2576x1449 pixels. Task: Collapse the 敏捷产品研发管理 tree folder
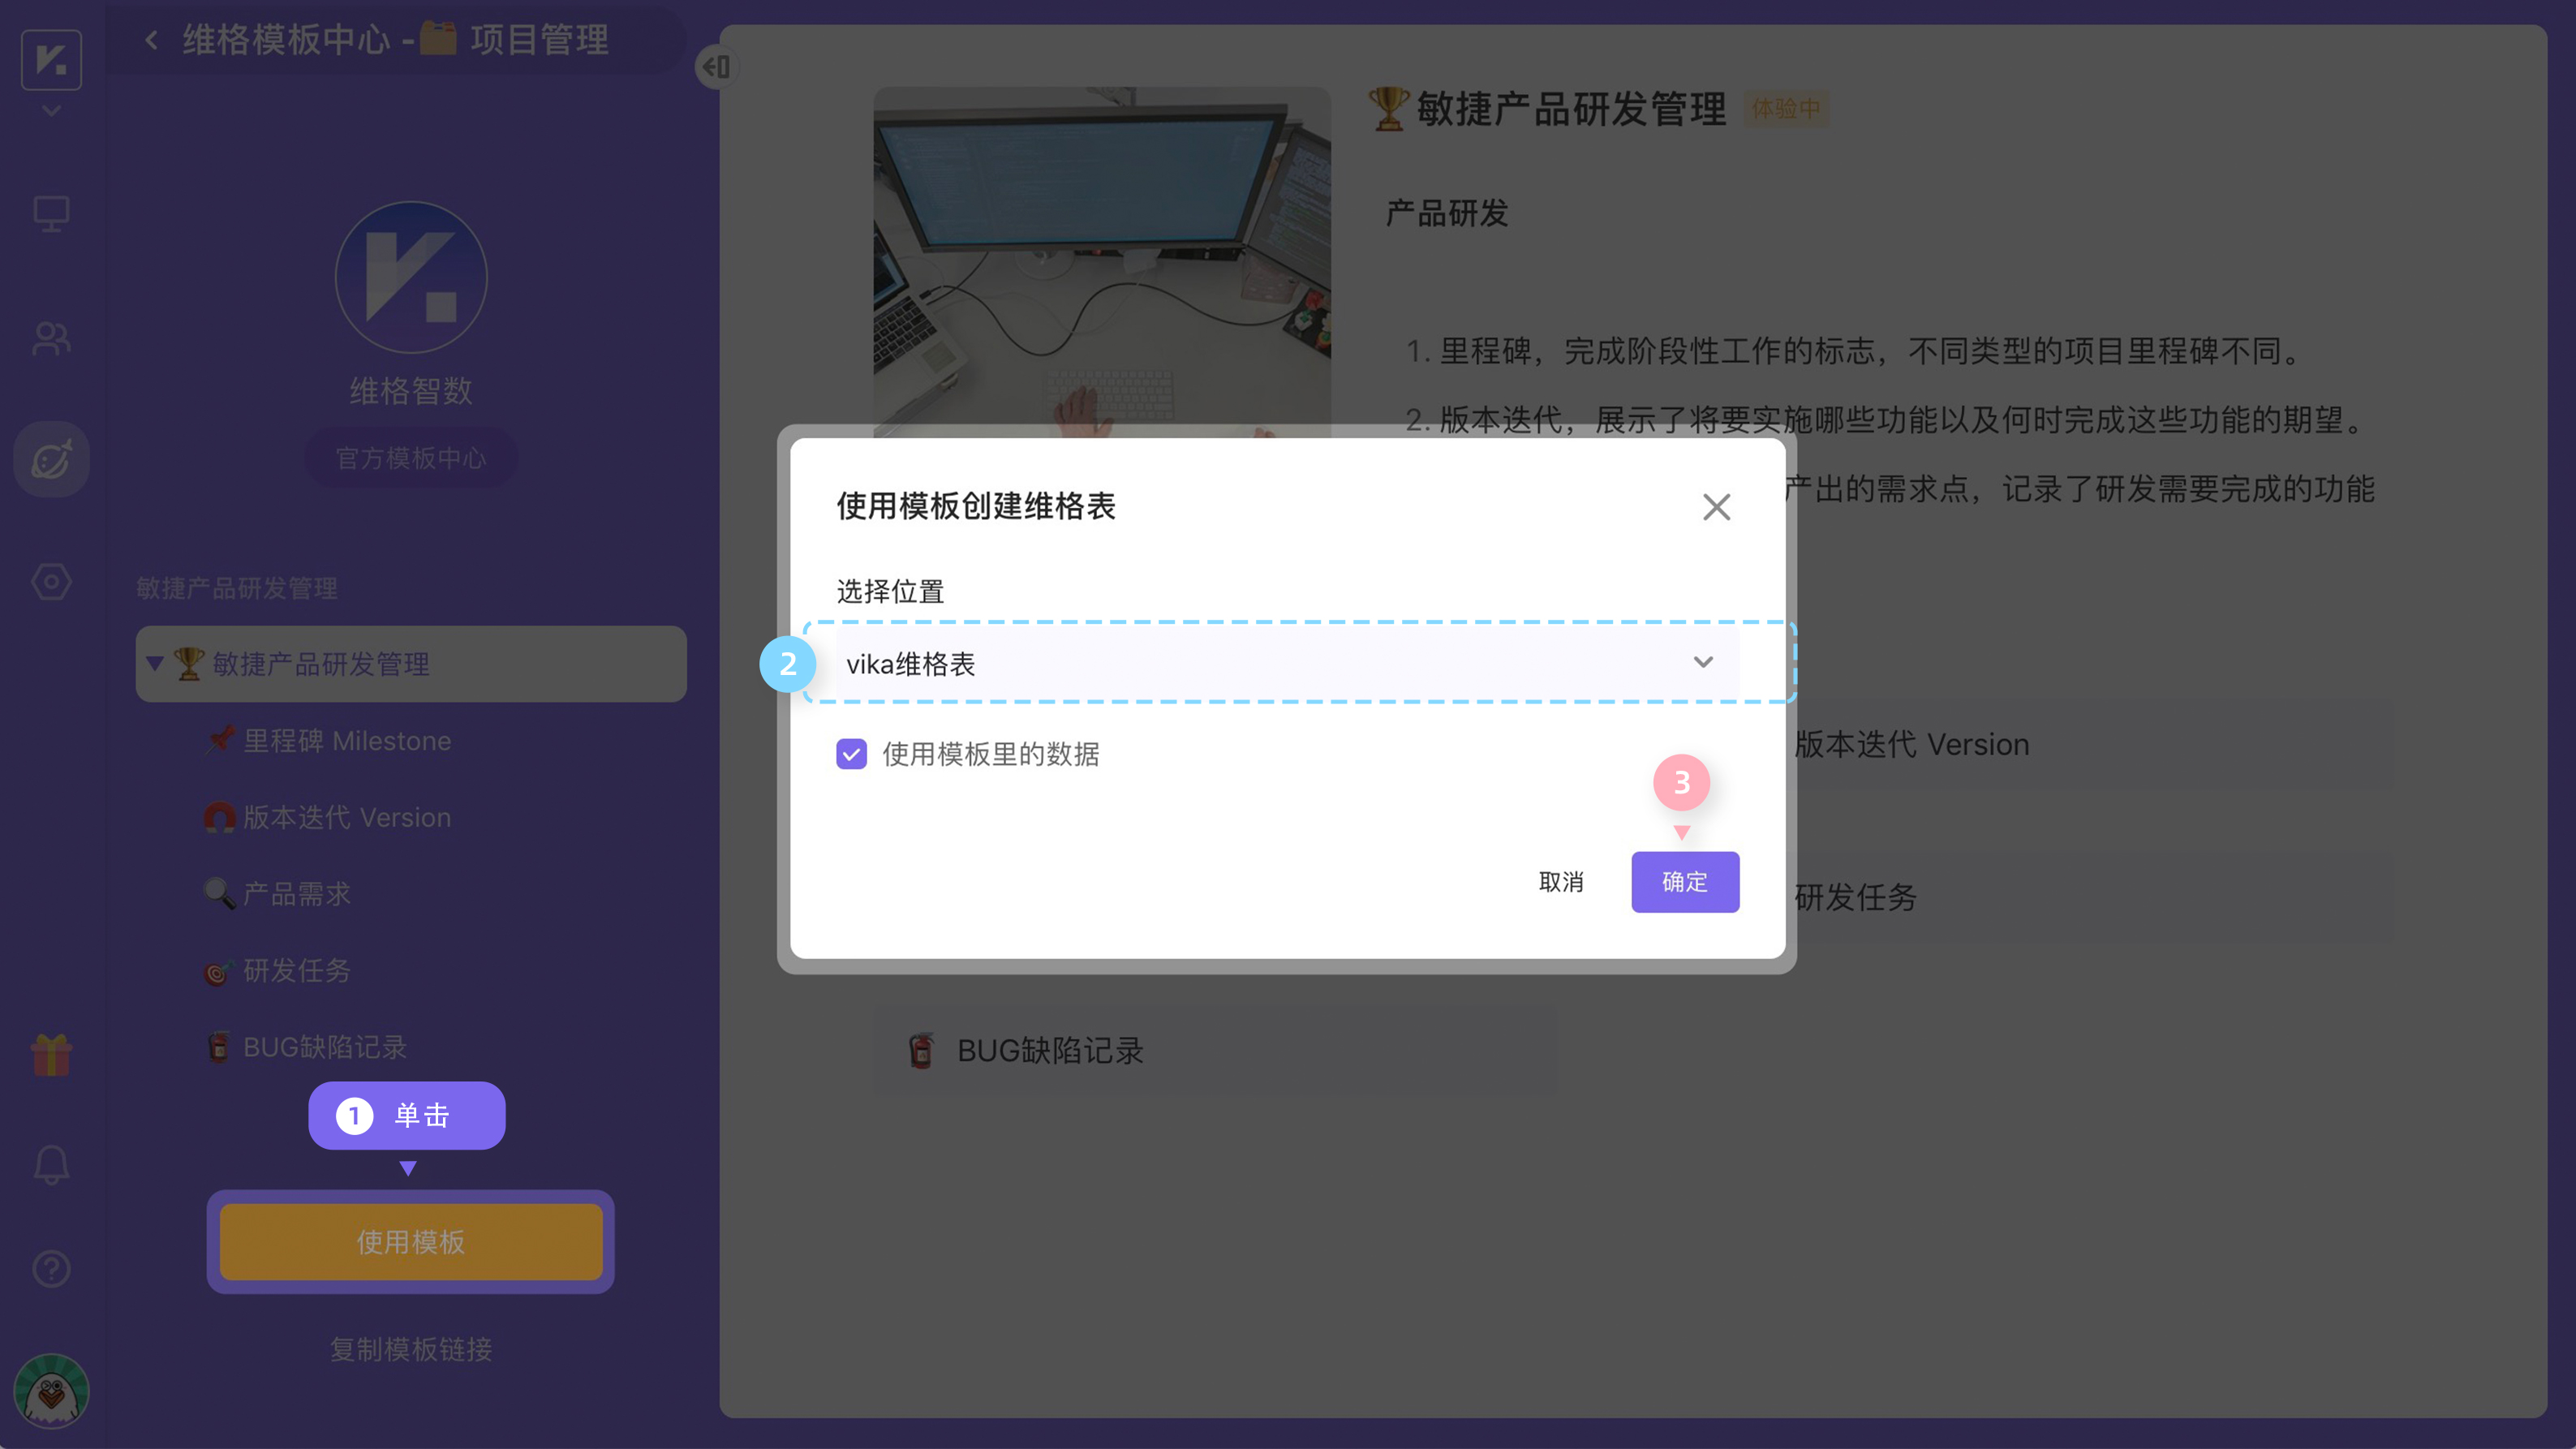point(155,663)
